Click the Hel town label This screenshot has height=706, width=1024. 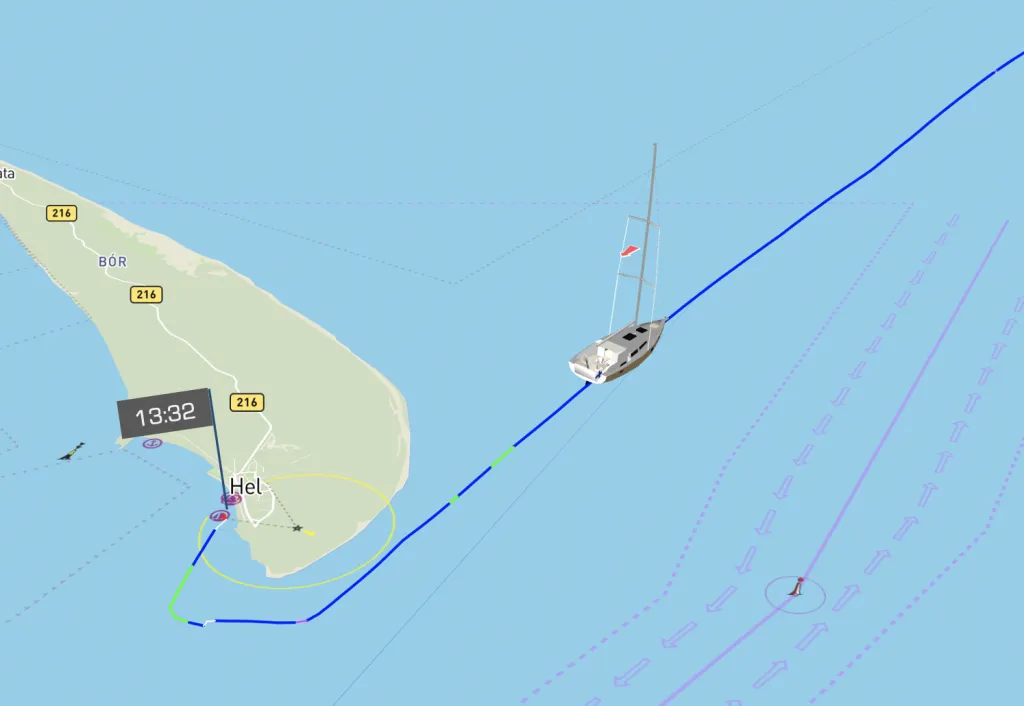[246, 487]
